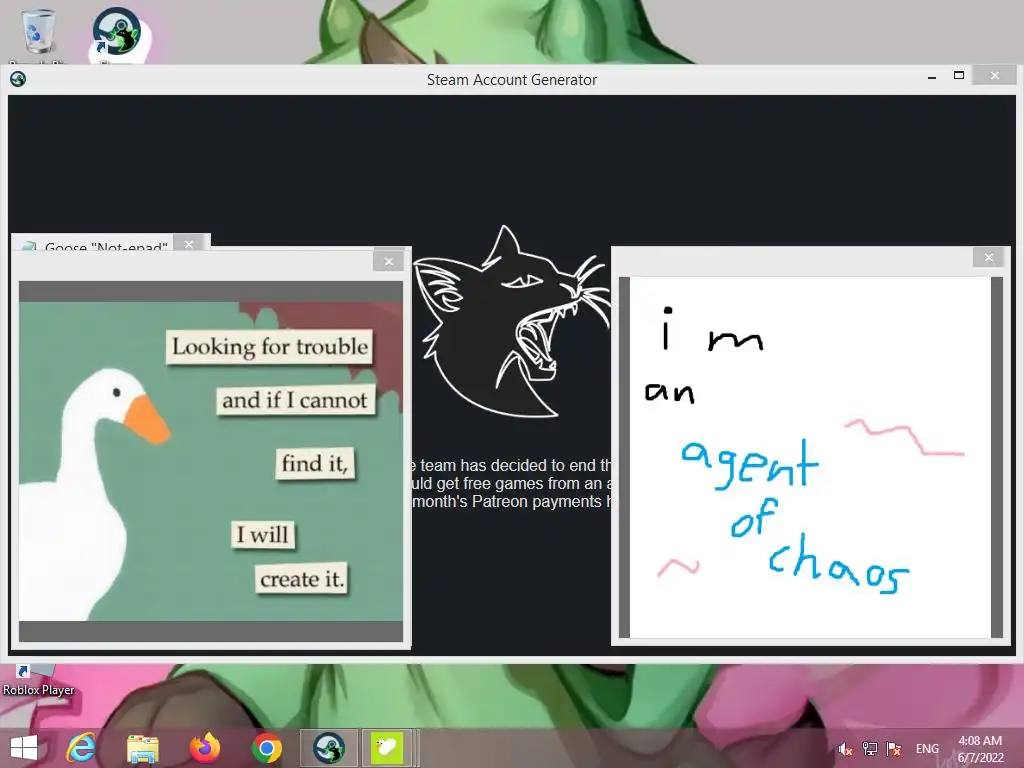Close the Steam Account Generator window
The width and height of the screenshot is (1024, 768).
994,76
